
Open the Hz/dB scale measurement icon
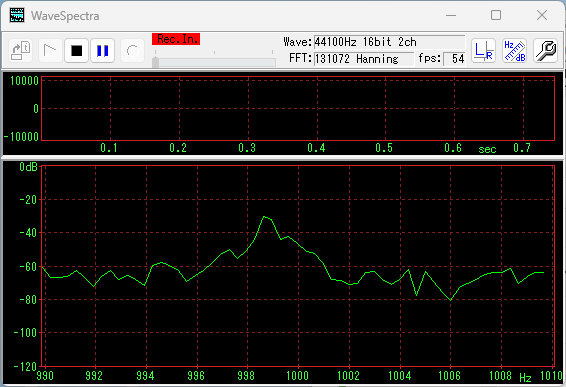(514, 51)
